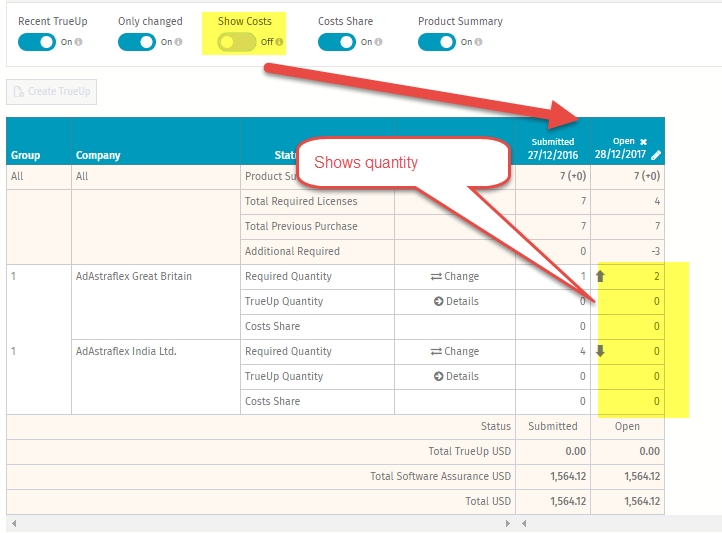
Task: Switch off the Costs Share toggle
Action: (337, 42)
